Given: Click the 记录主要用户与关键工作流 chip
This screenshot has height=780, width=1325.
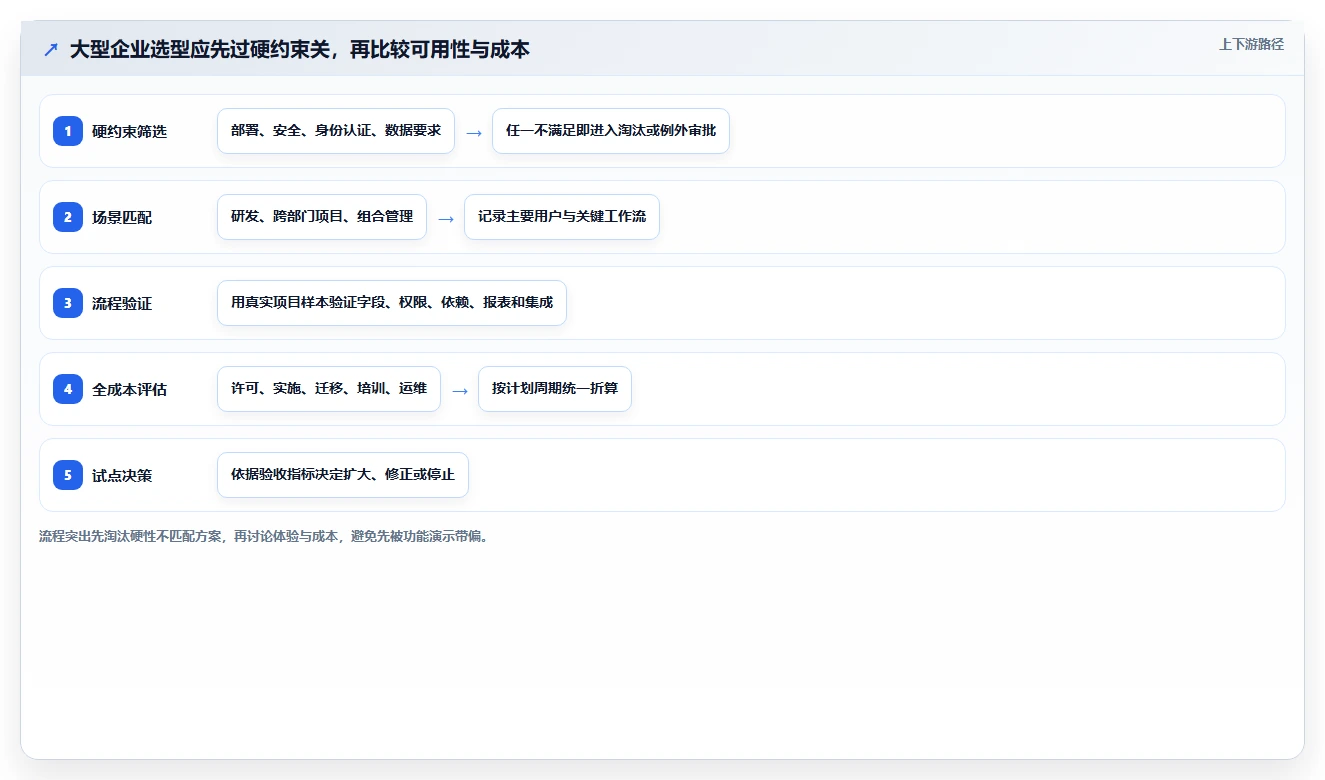Looking at the screenshot, I should pyautogui.click(x=562, y=217).
